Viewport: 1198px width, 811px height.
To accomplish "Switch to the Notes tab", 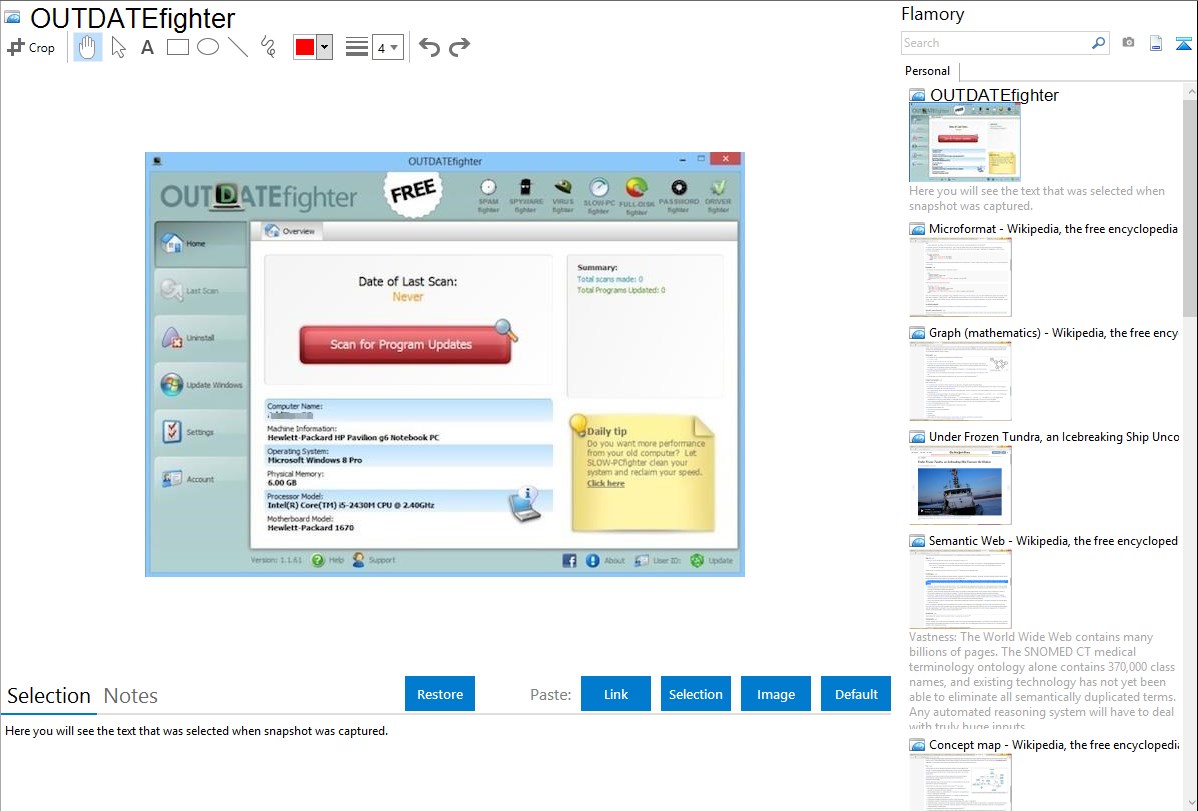I will coord(131,696).
